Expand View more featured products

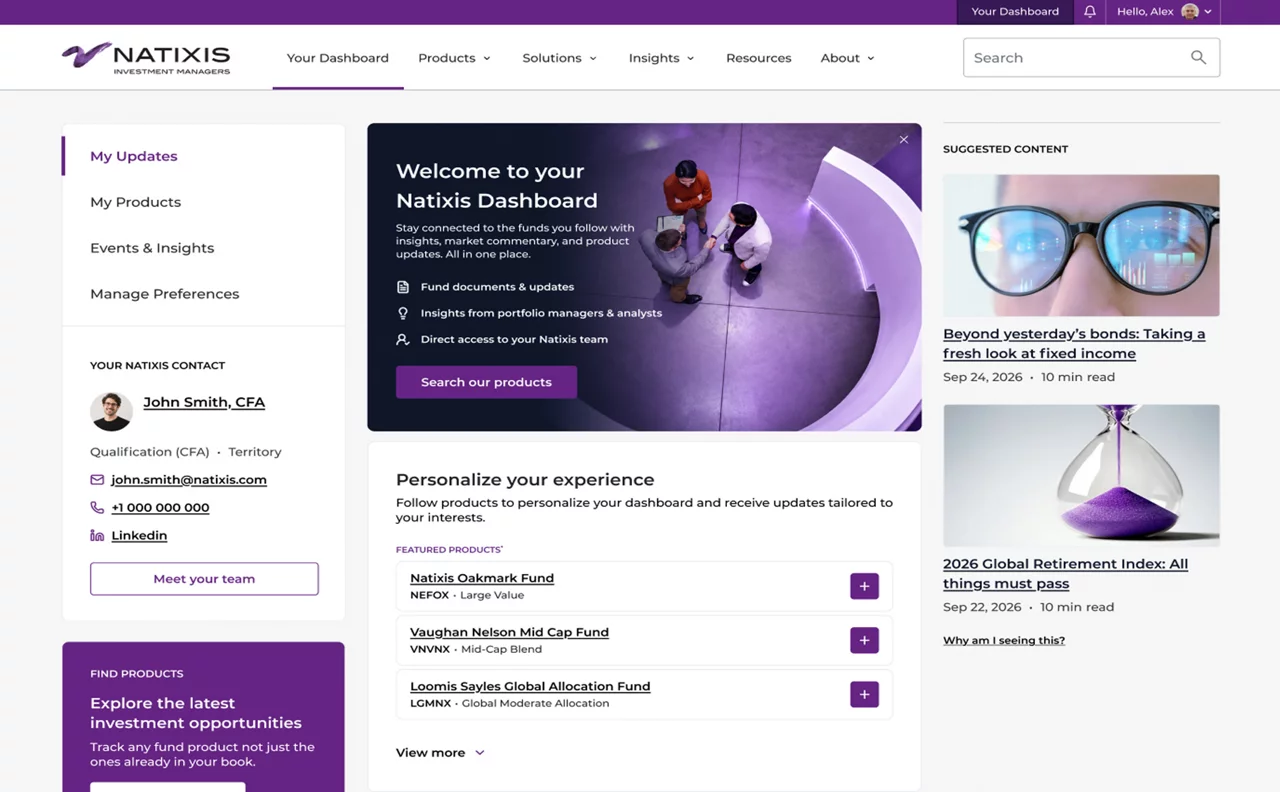point(440,753)
